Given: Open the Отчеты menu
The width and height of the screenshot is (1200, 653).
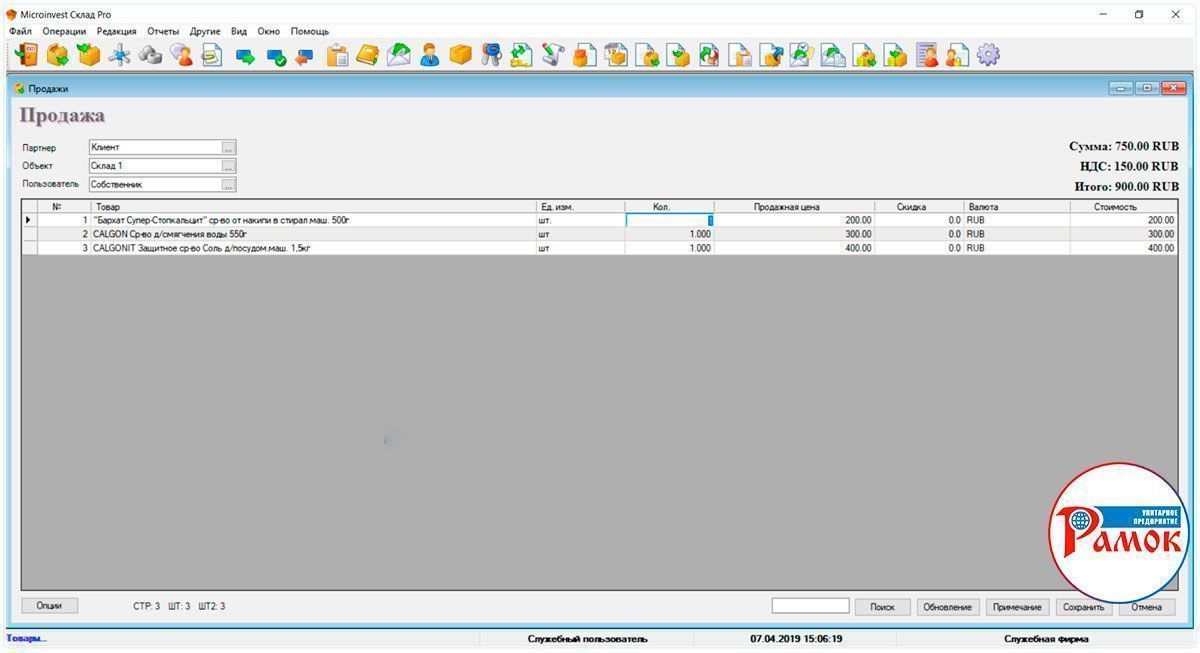Looking at the screenshot, I should 163,31.
